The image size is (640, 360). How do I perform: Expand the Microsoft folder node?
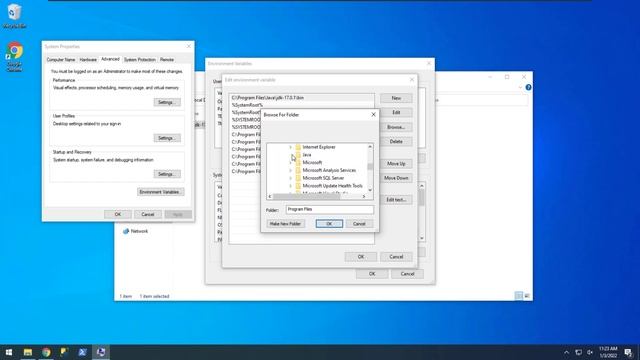(291, 162)
